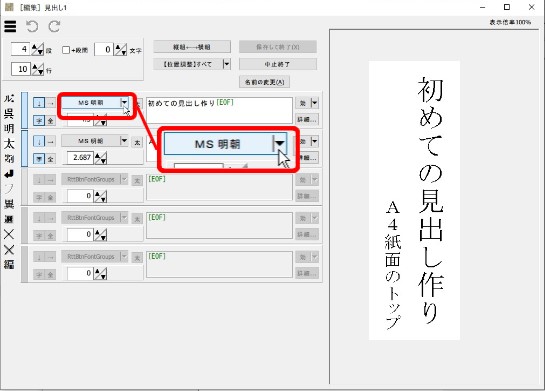The width and height of the screenshot is (545, 391).
Task: Click 行 count stepper arrows
Action: pyautogui.click(x=38, y=70)
